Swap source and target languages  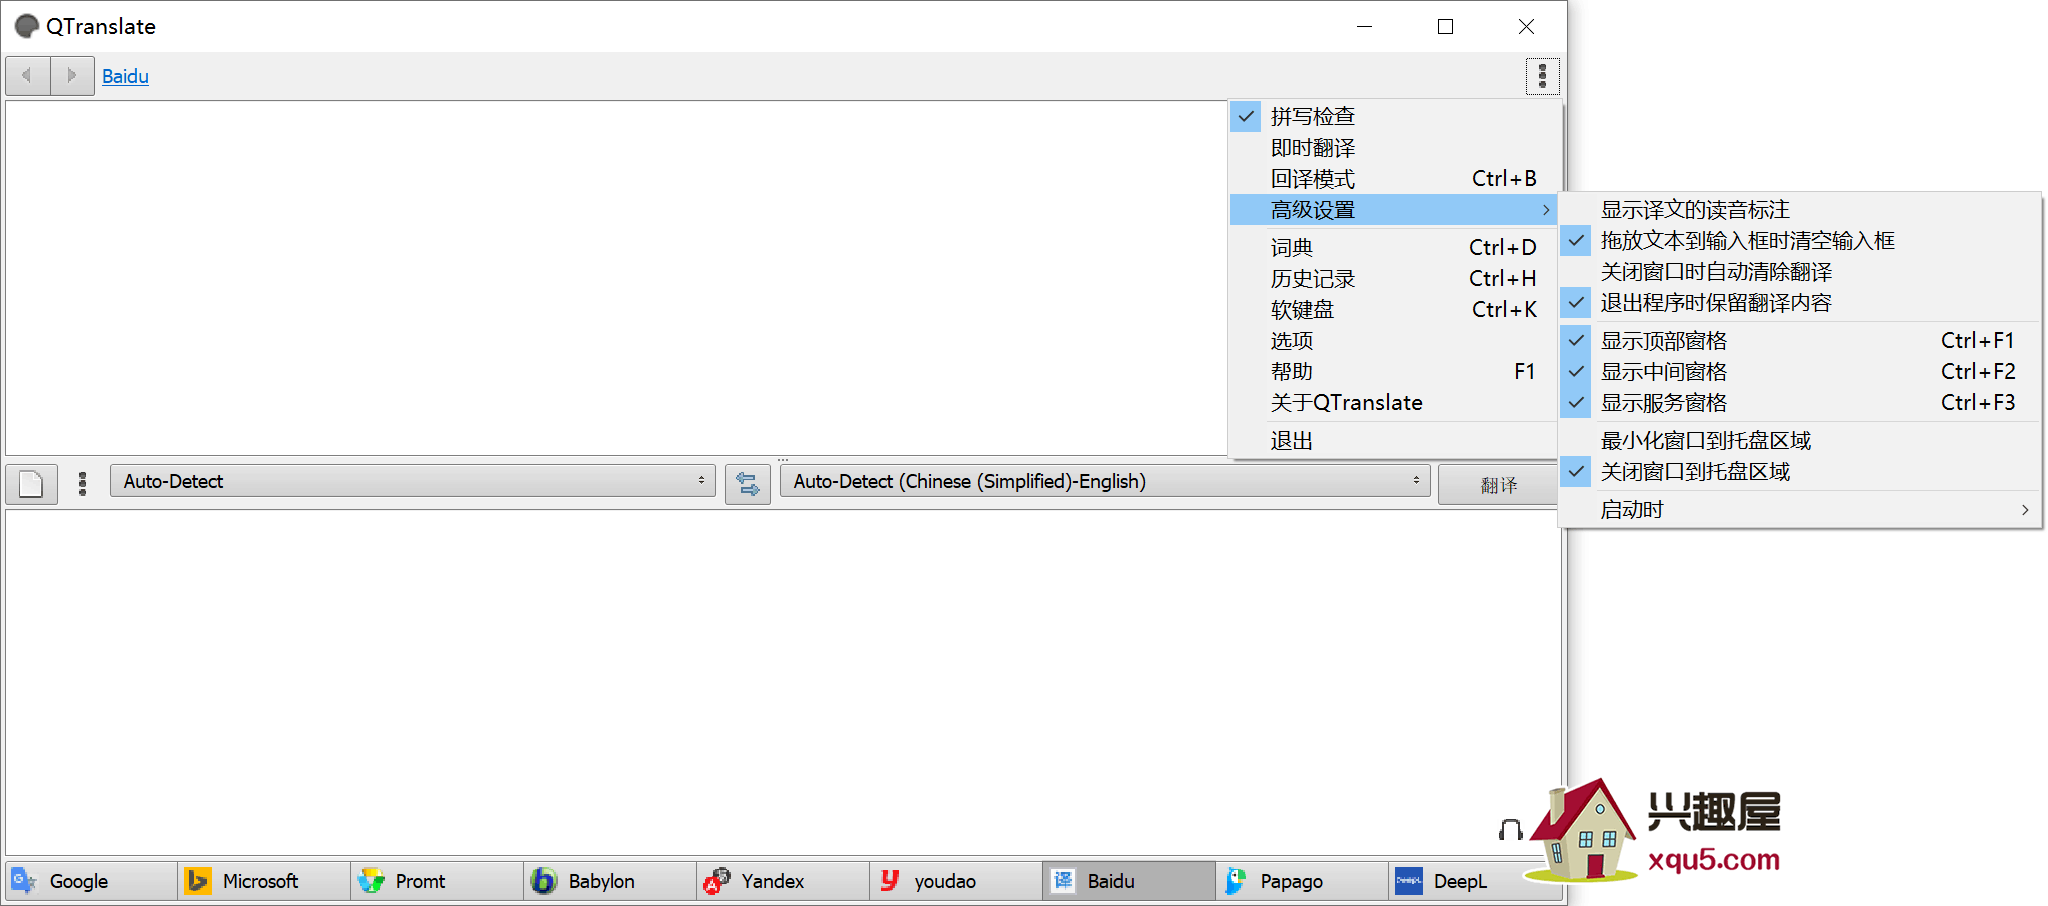[747, 484]
